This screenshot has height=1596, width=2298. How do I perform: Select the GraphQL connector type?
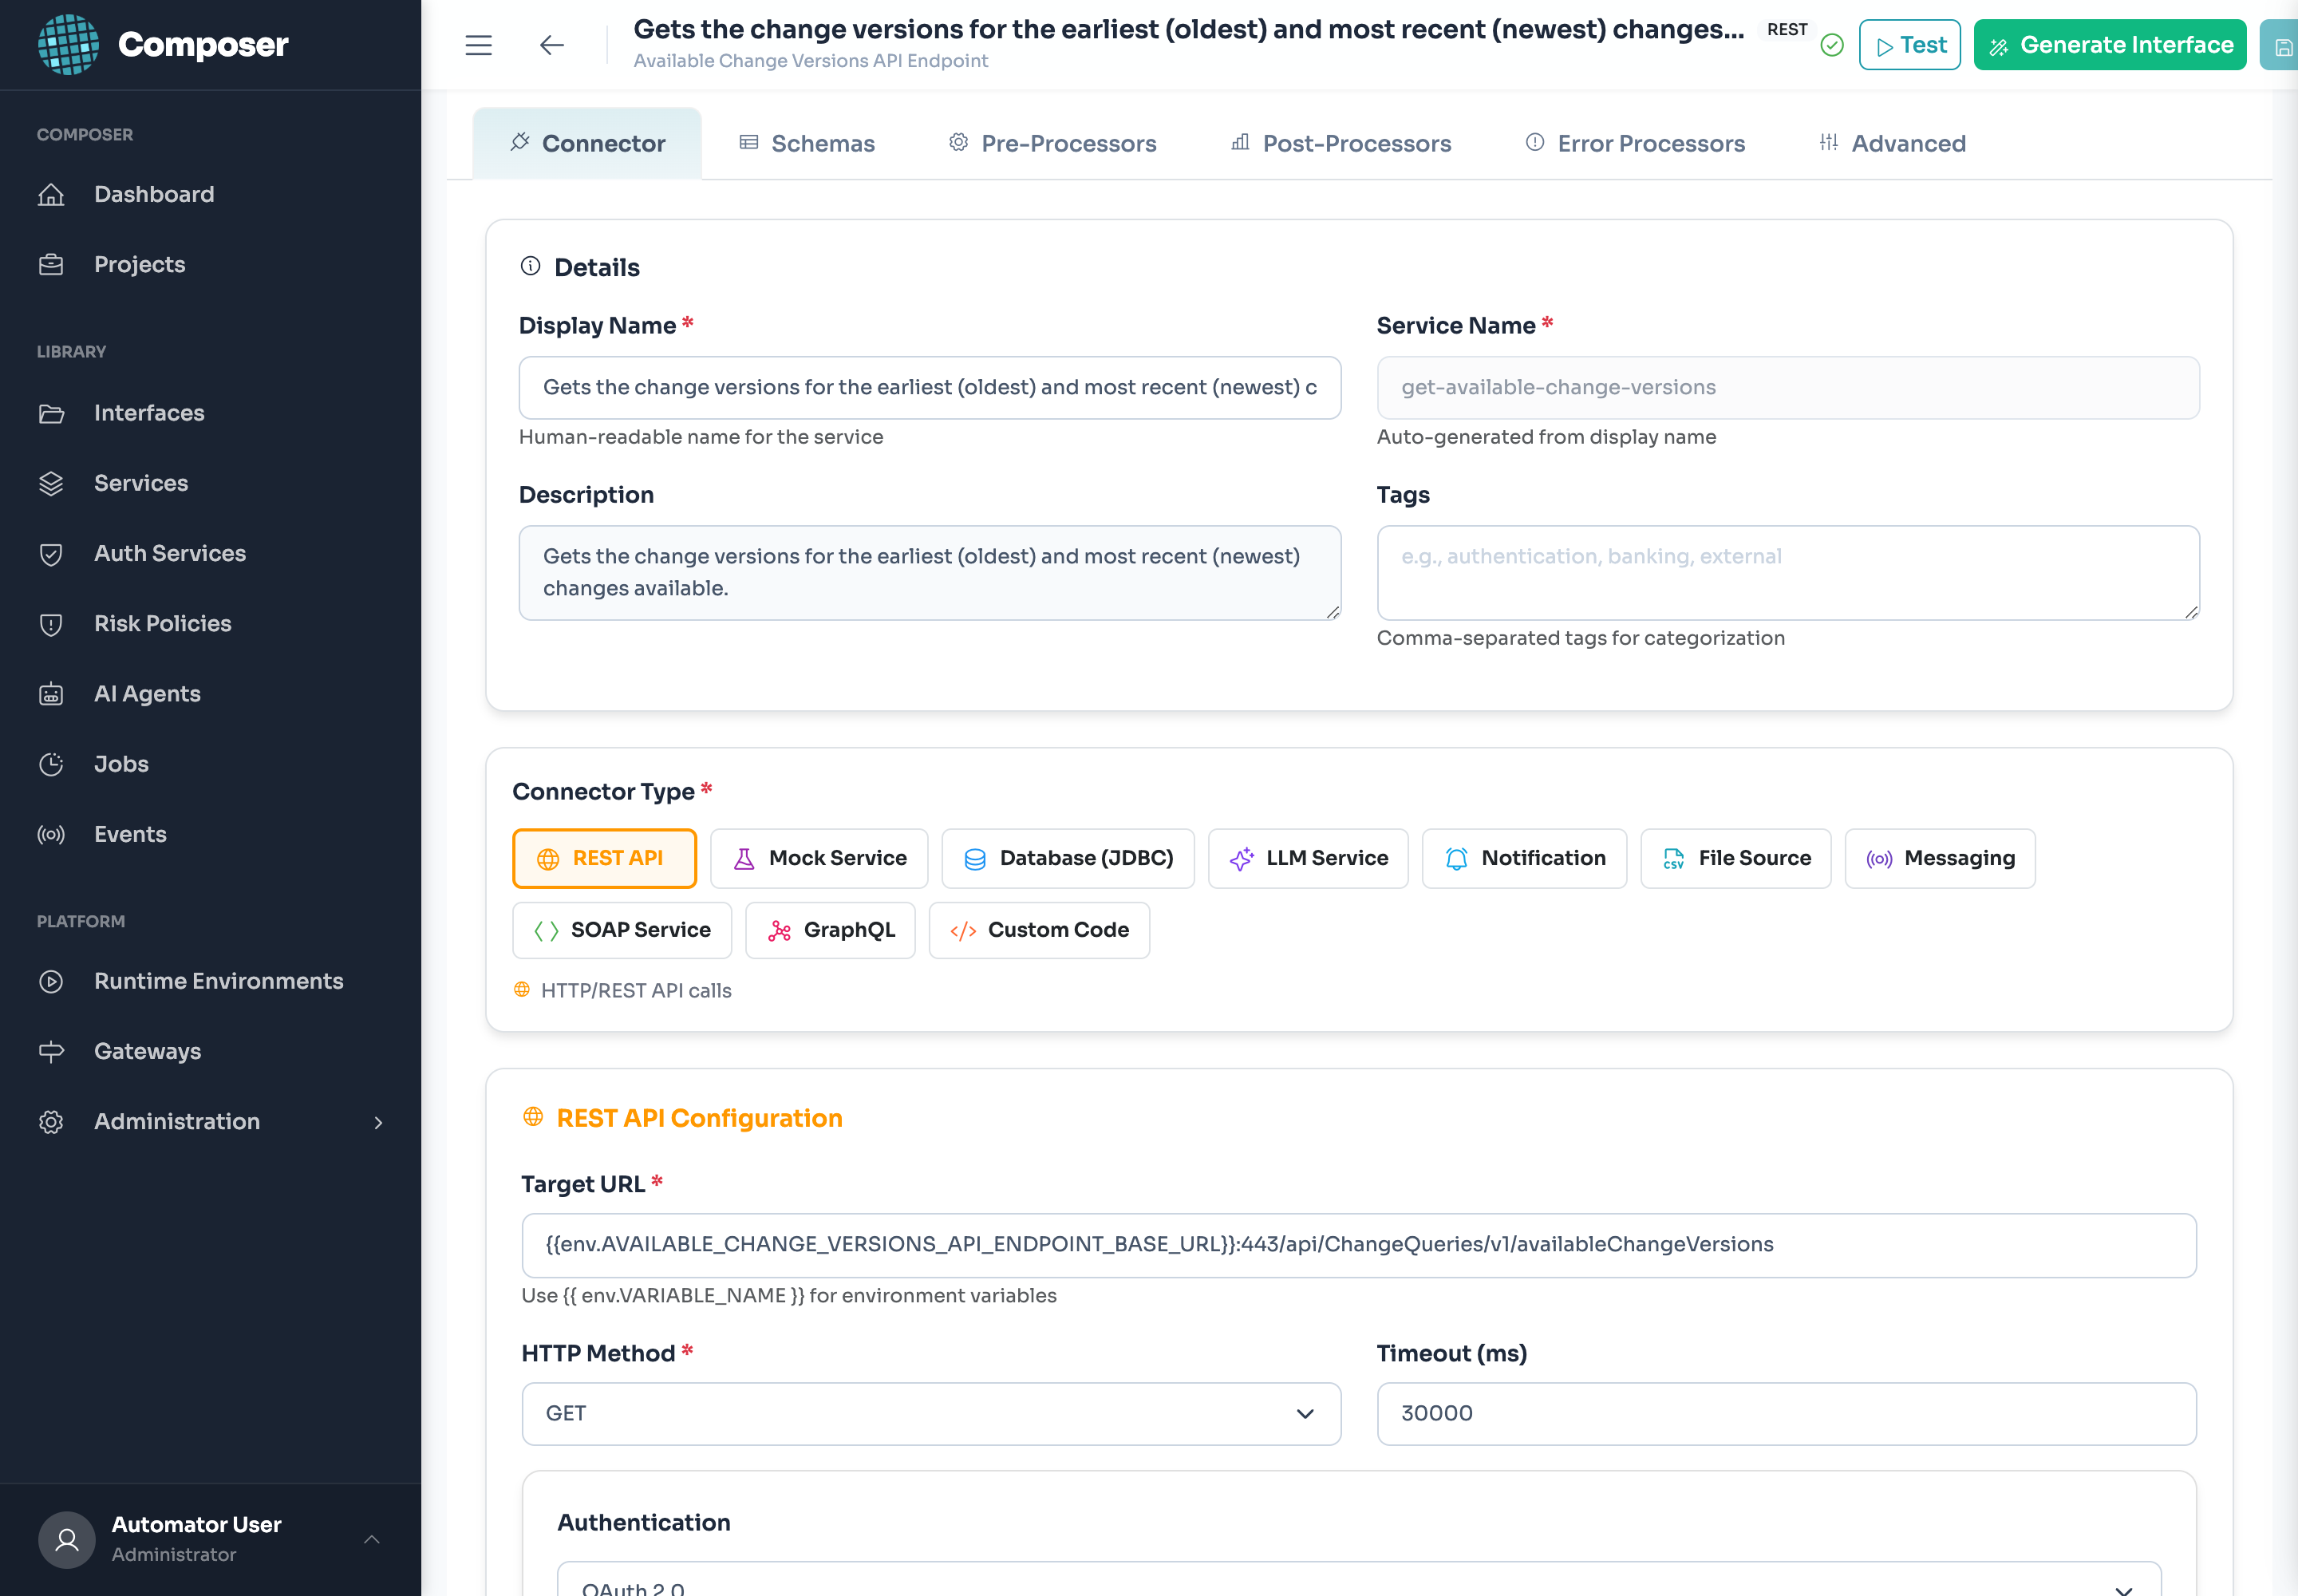[830, 930]
